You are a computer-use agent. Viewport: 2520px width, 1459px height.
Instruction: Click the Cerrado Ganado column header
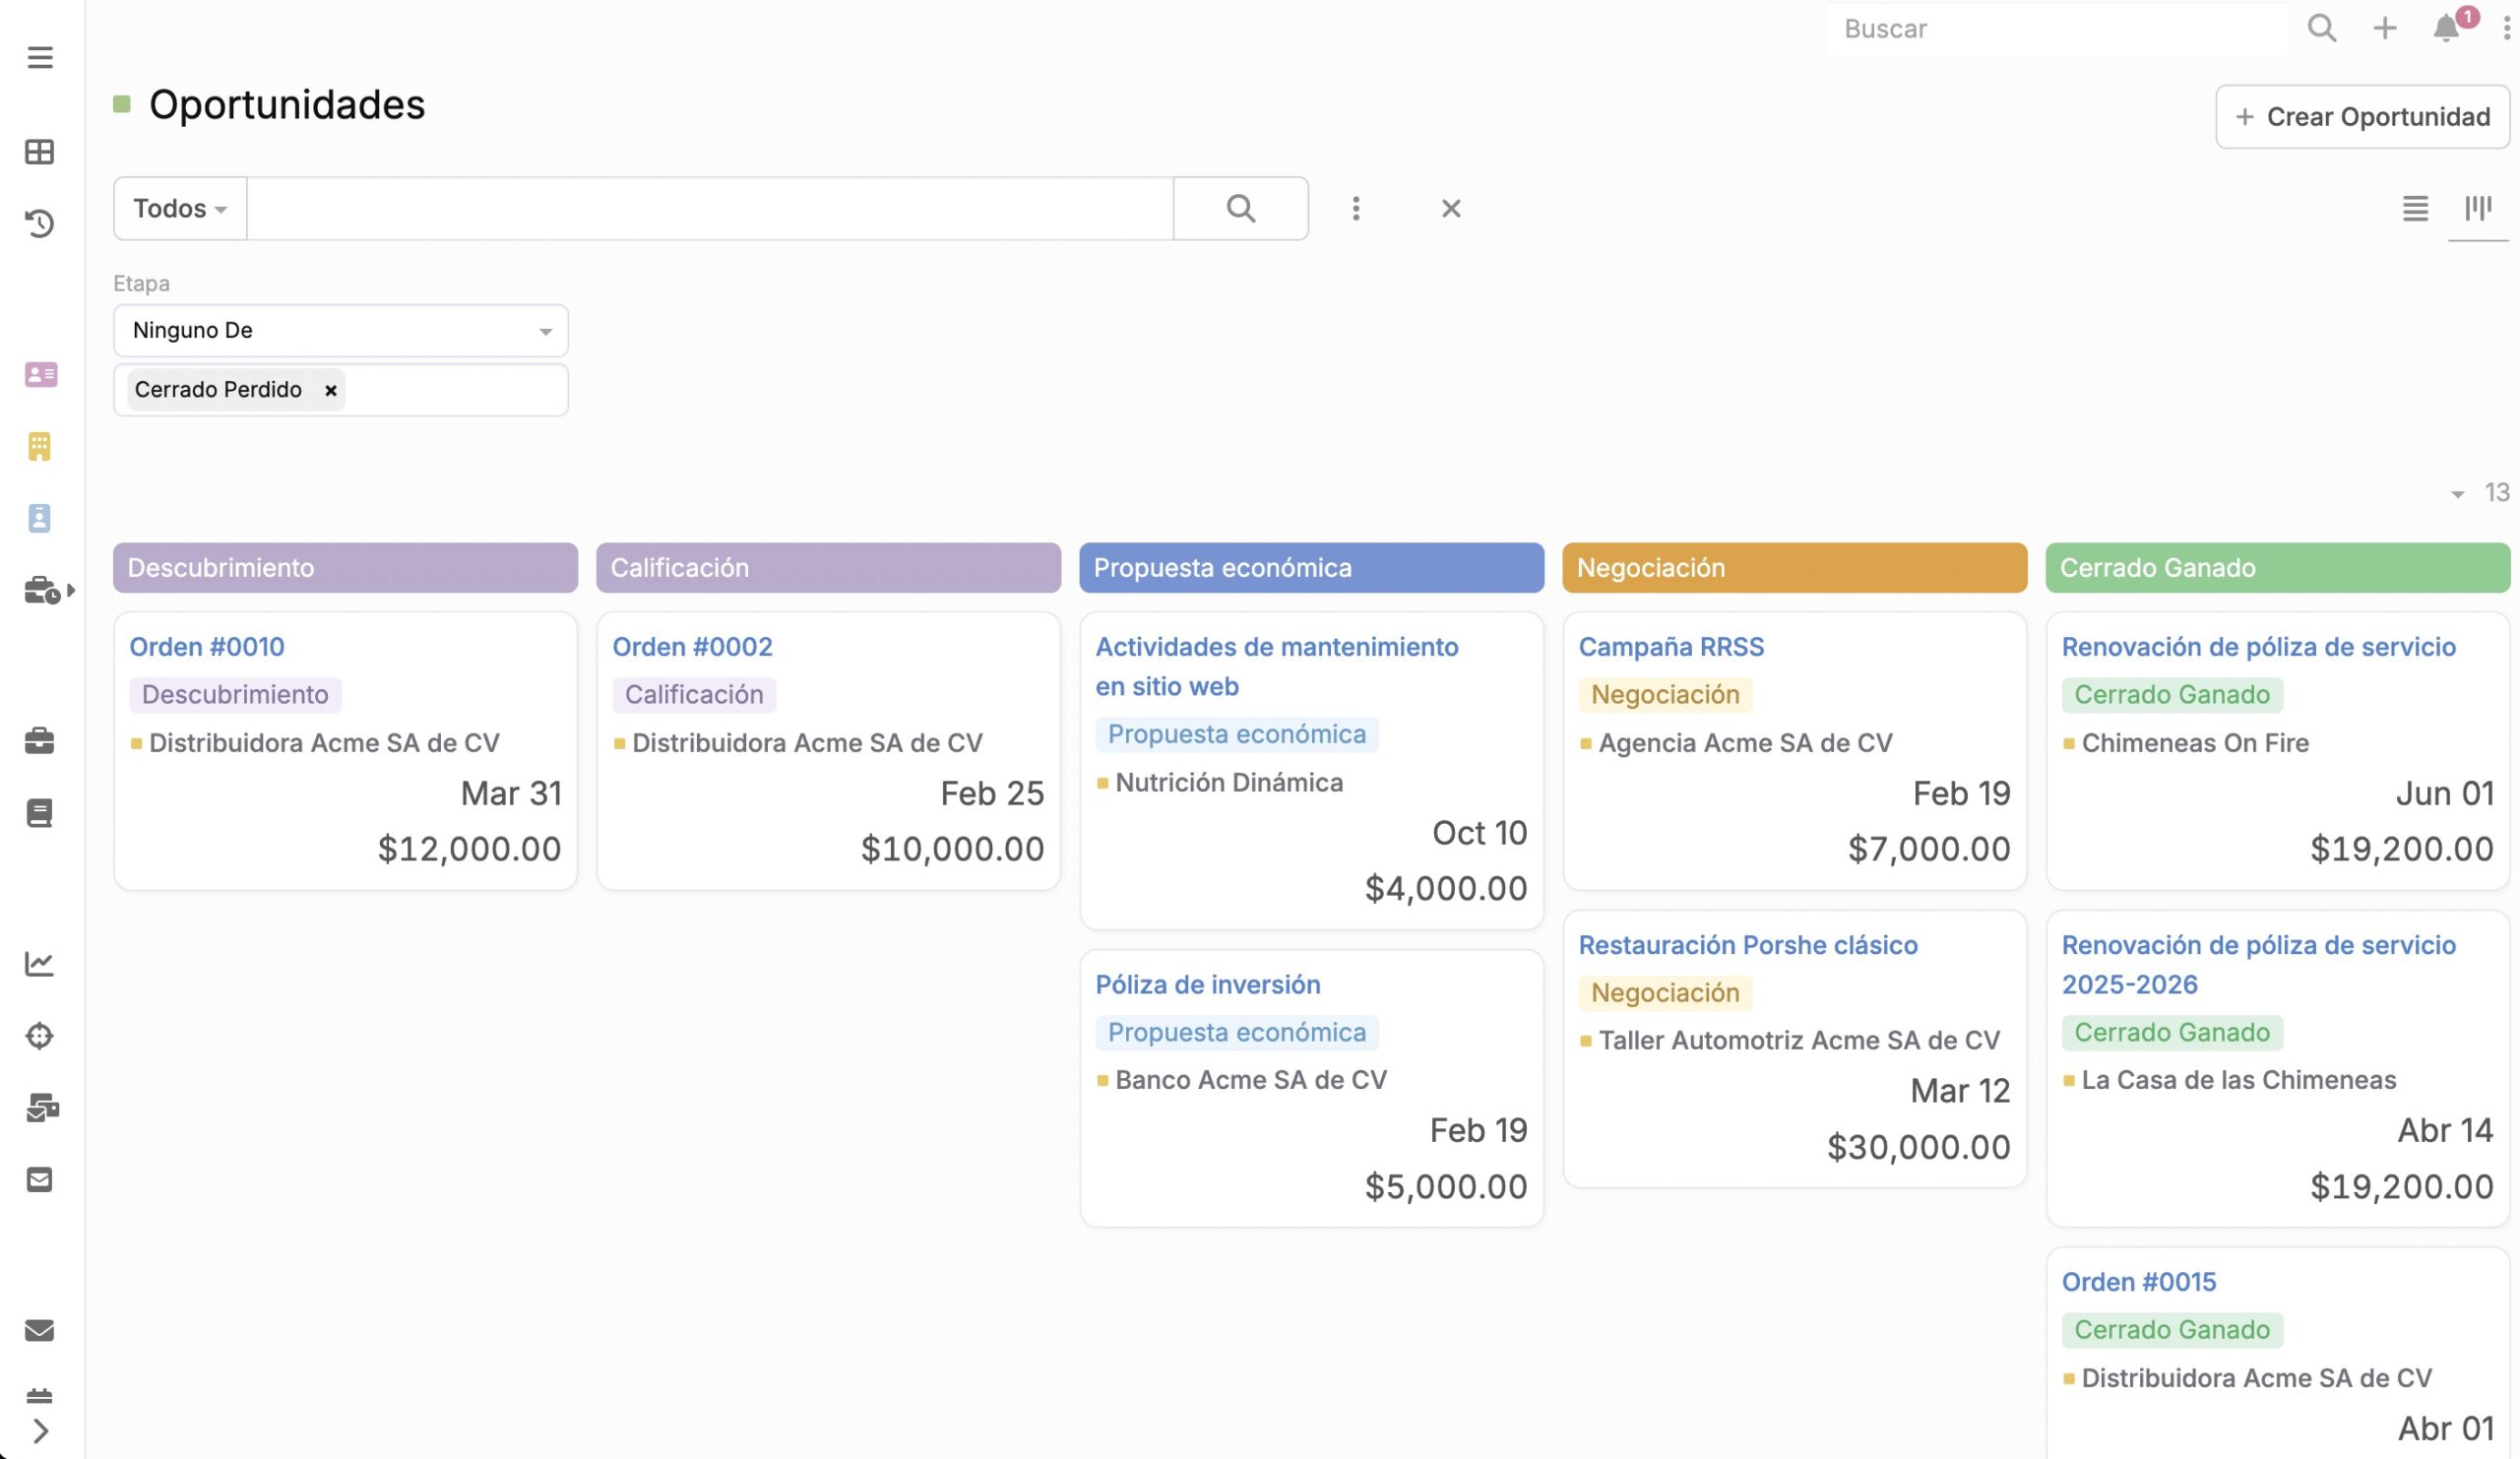pos(2277,568)
